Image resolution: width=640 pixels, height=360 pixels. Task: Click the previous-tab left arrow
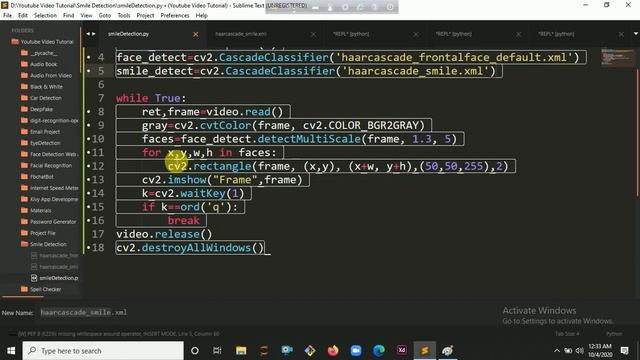pos(88,34)
